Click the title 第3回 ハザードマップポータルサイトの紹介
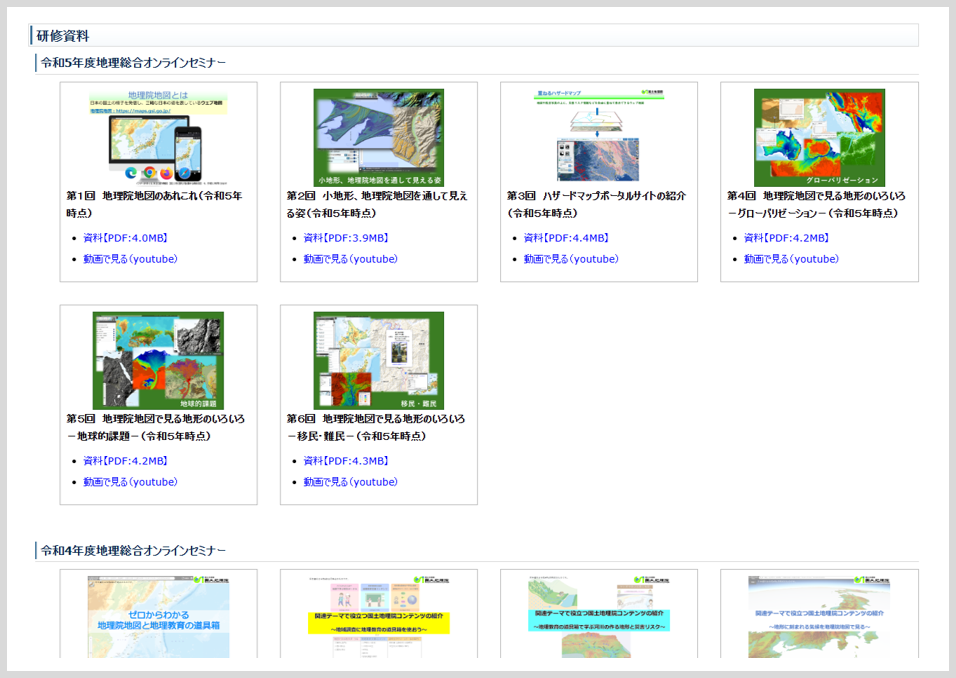This screenshot has width=956, height=678. click(596, 204)
